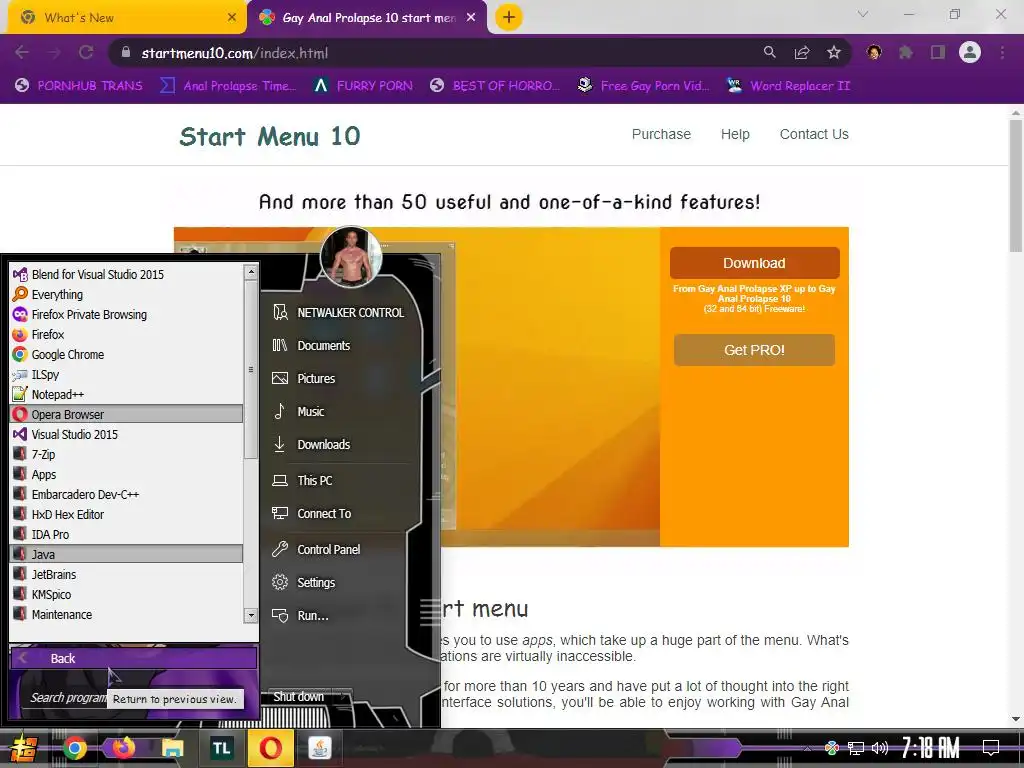Expand HxD Hex Editor folder
Image resolution: width=1024 pixels, height=768 pixels.
click(127, 515)
